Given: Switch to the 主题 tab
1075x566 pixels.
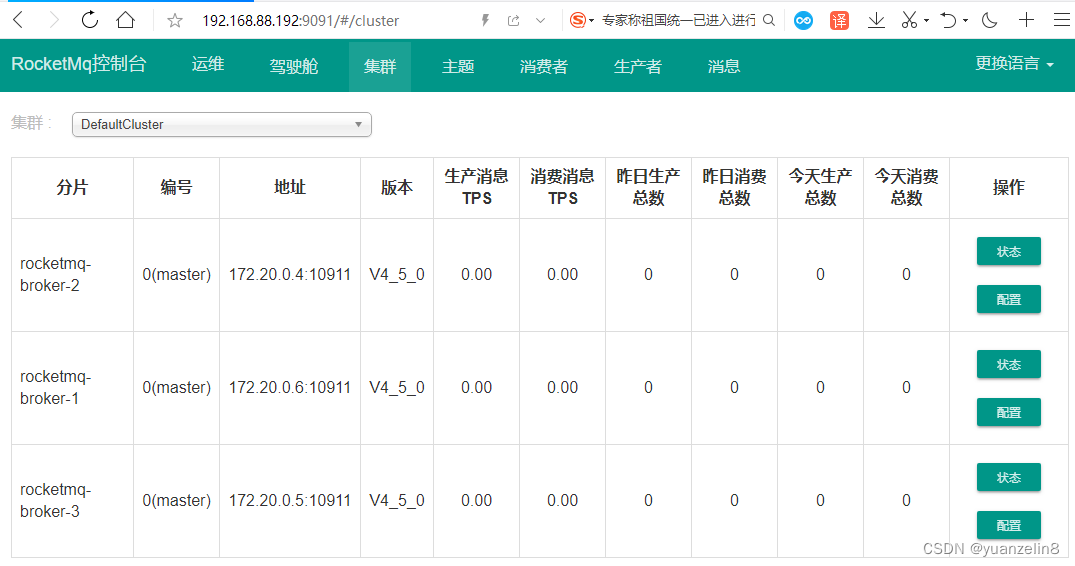Looking at the screenshot, I should click(458, 66).
